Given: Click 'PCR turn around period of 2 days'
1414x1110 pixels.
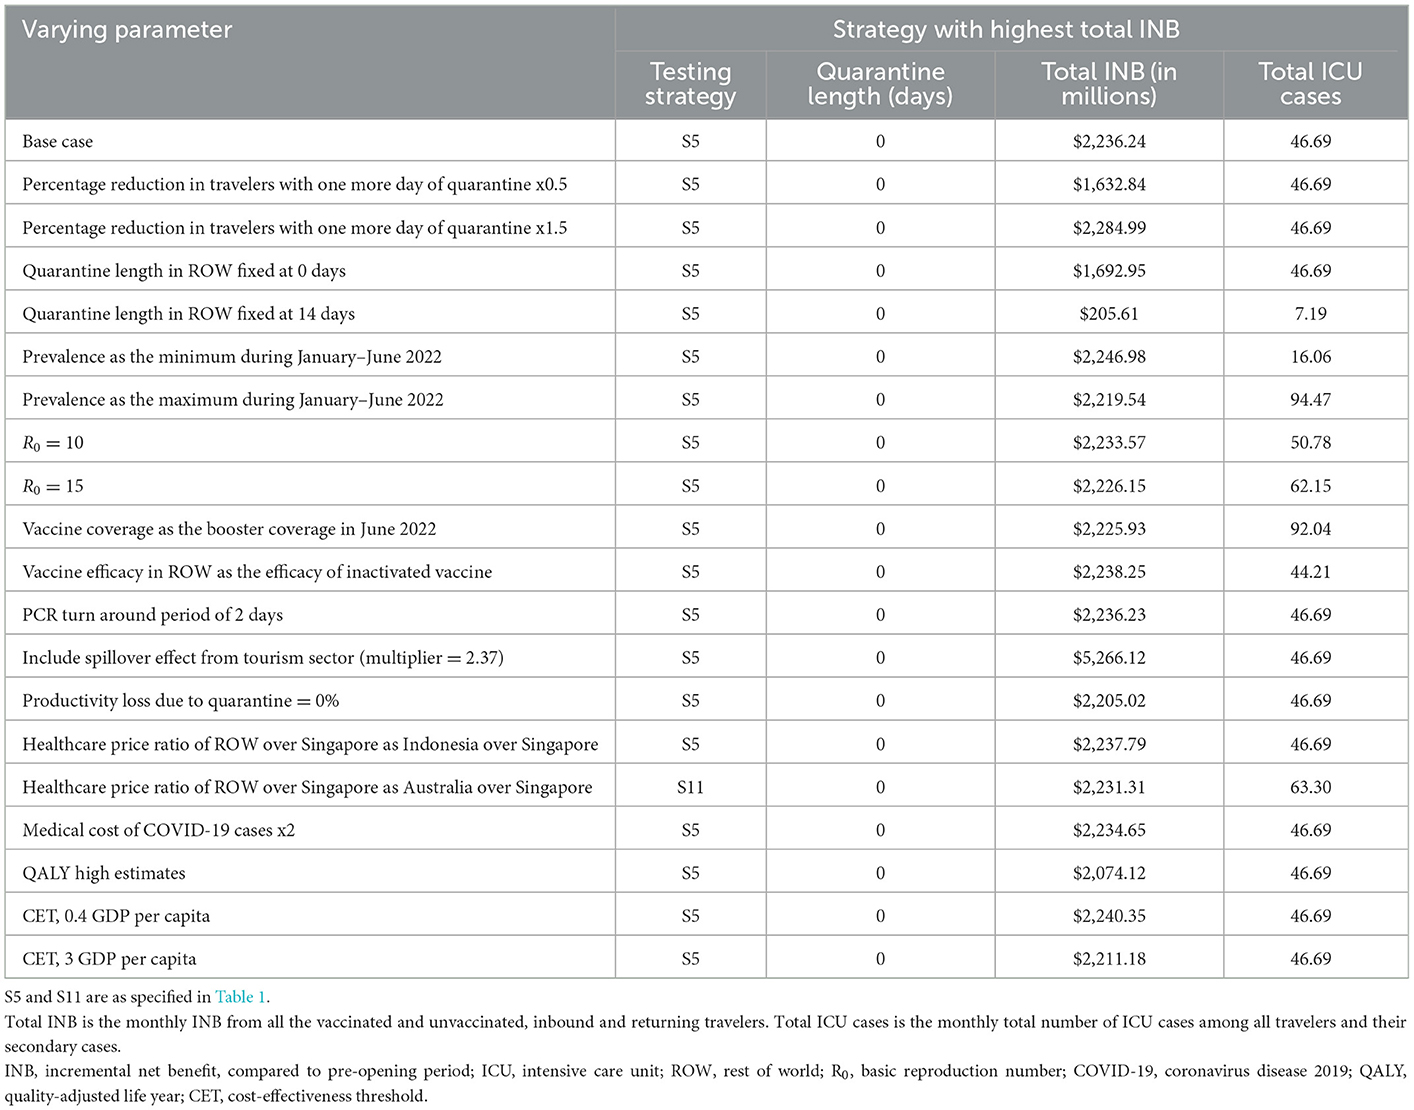Looking at the screenshot, I should (x=153, y=615).
